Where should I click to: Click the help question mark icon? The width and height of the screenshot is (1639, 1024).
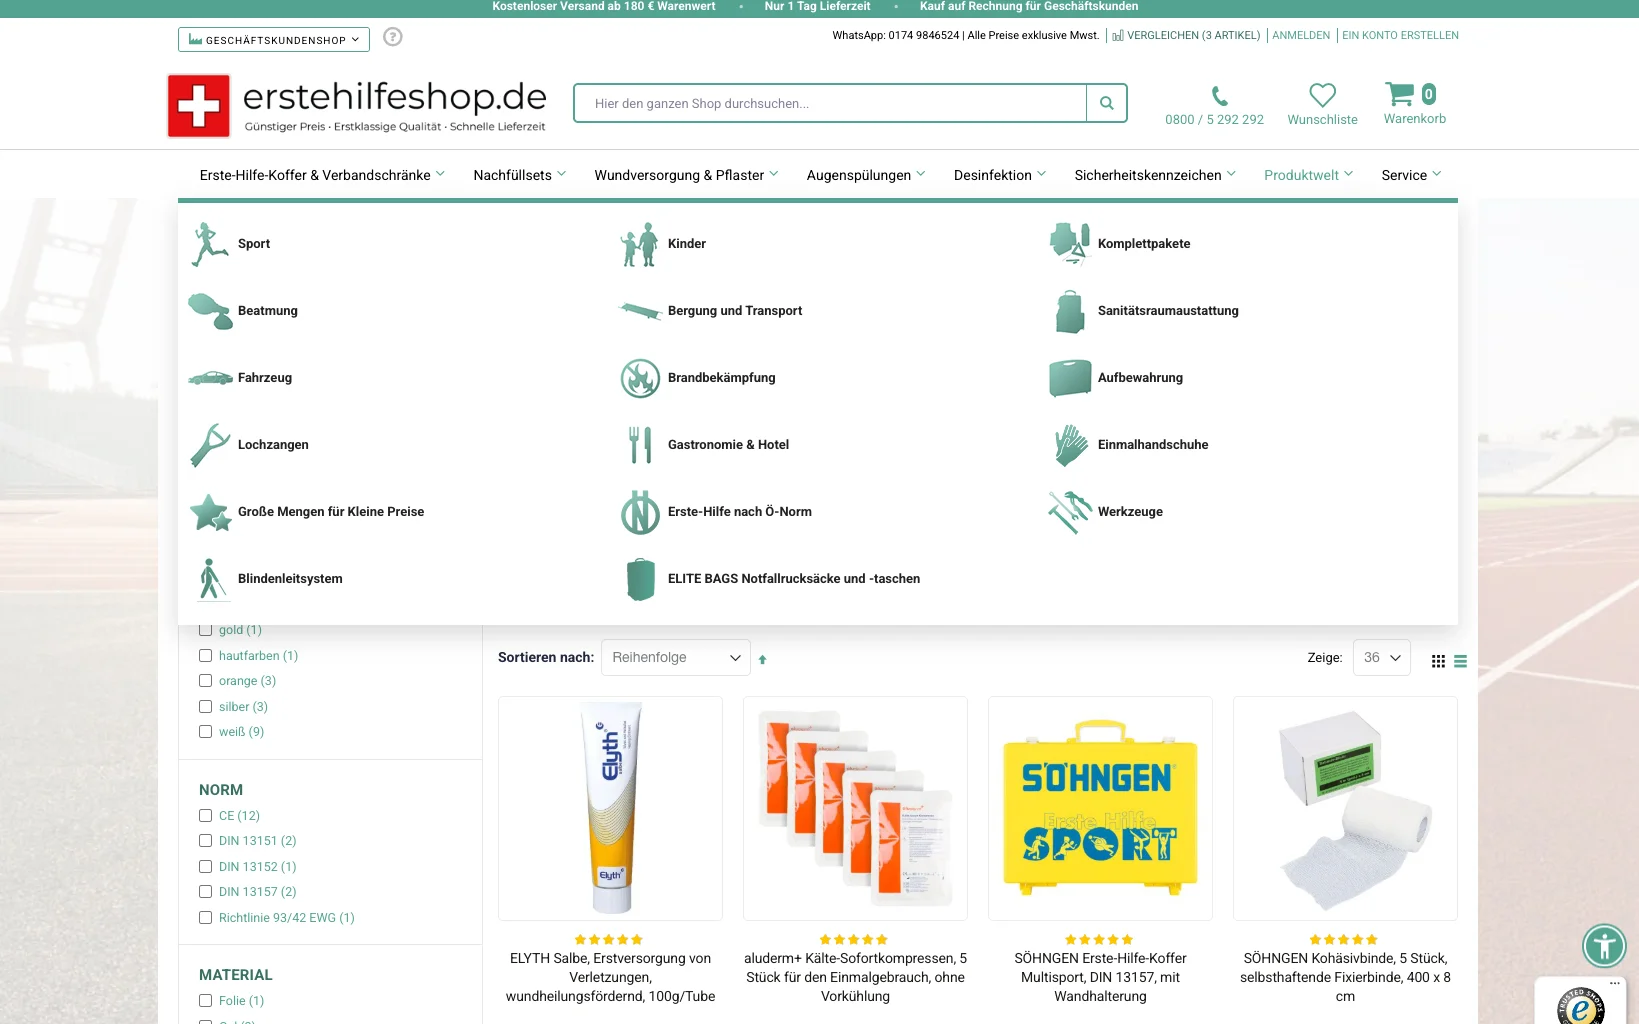point(393,37)
